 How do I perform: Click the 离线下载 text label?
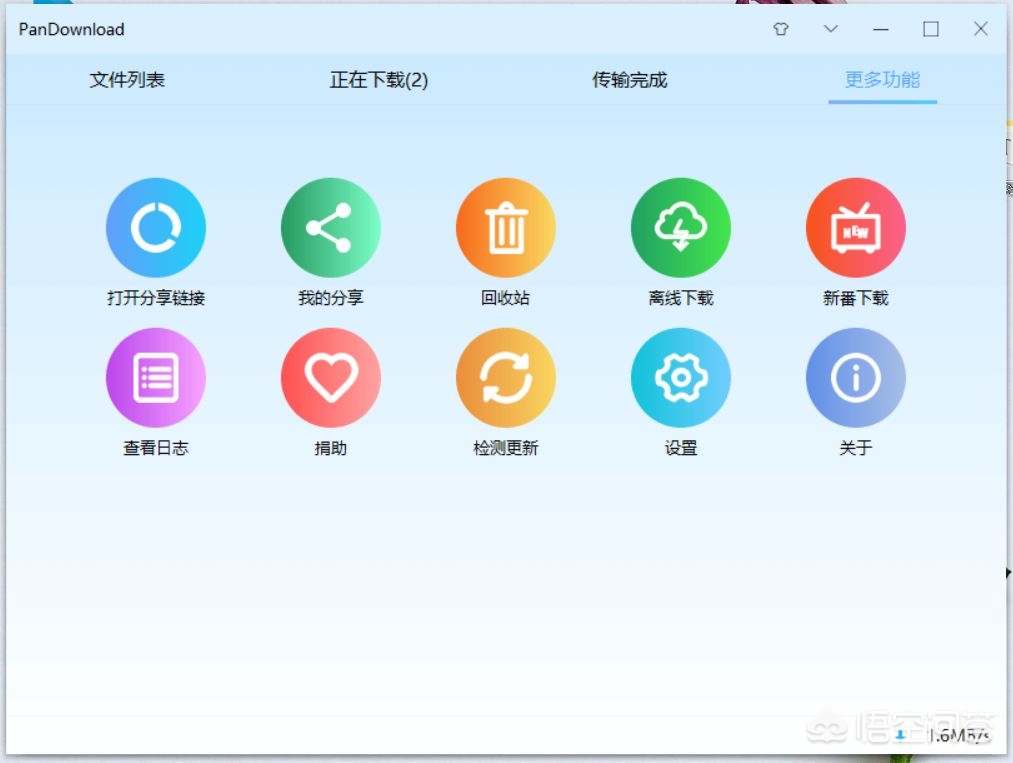tap(681, 298)
